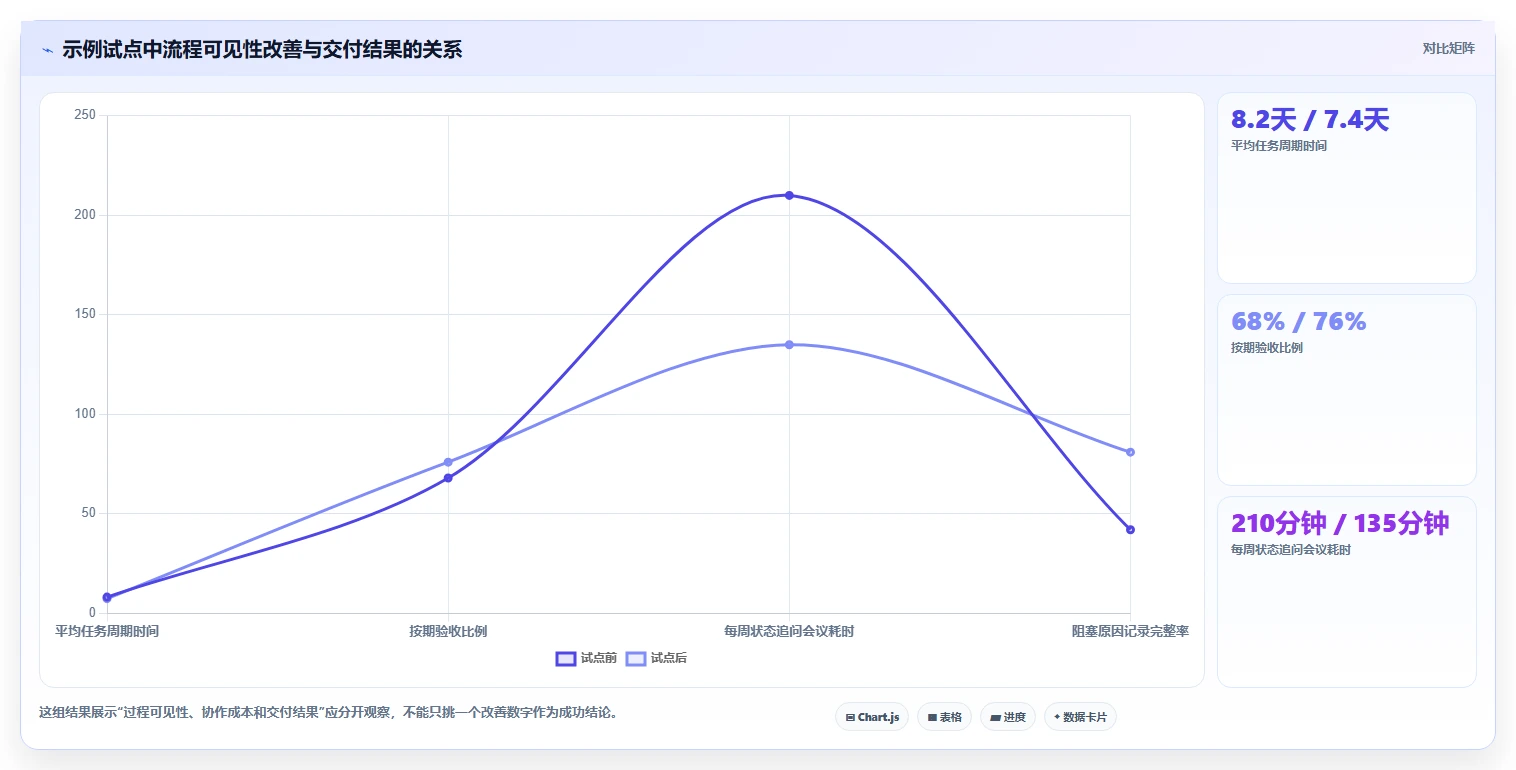Image resolution: width=1516 pixels, height=770 pixels.
Task: Click the chart title heading text
Action: 262,50
